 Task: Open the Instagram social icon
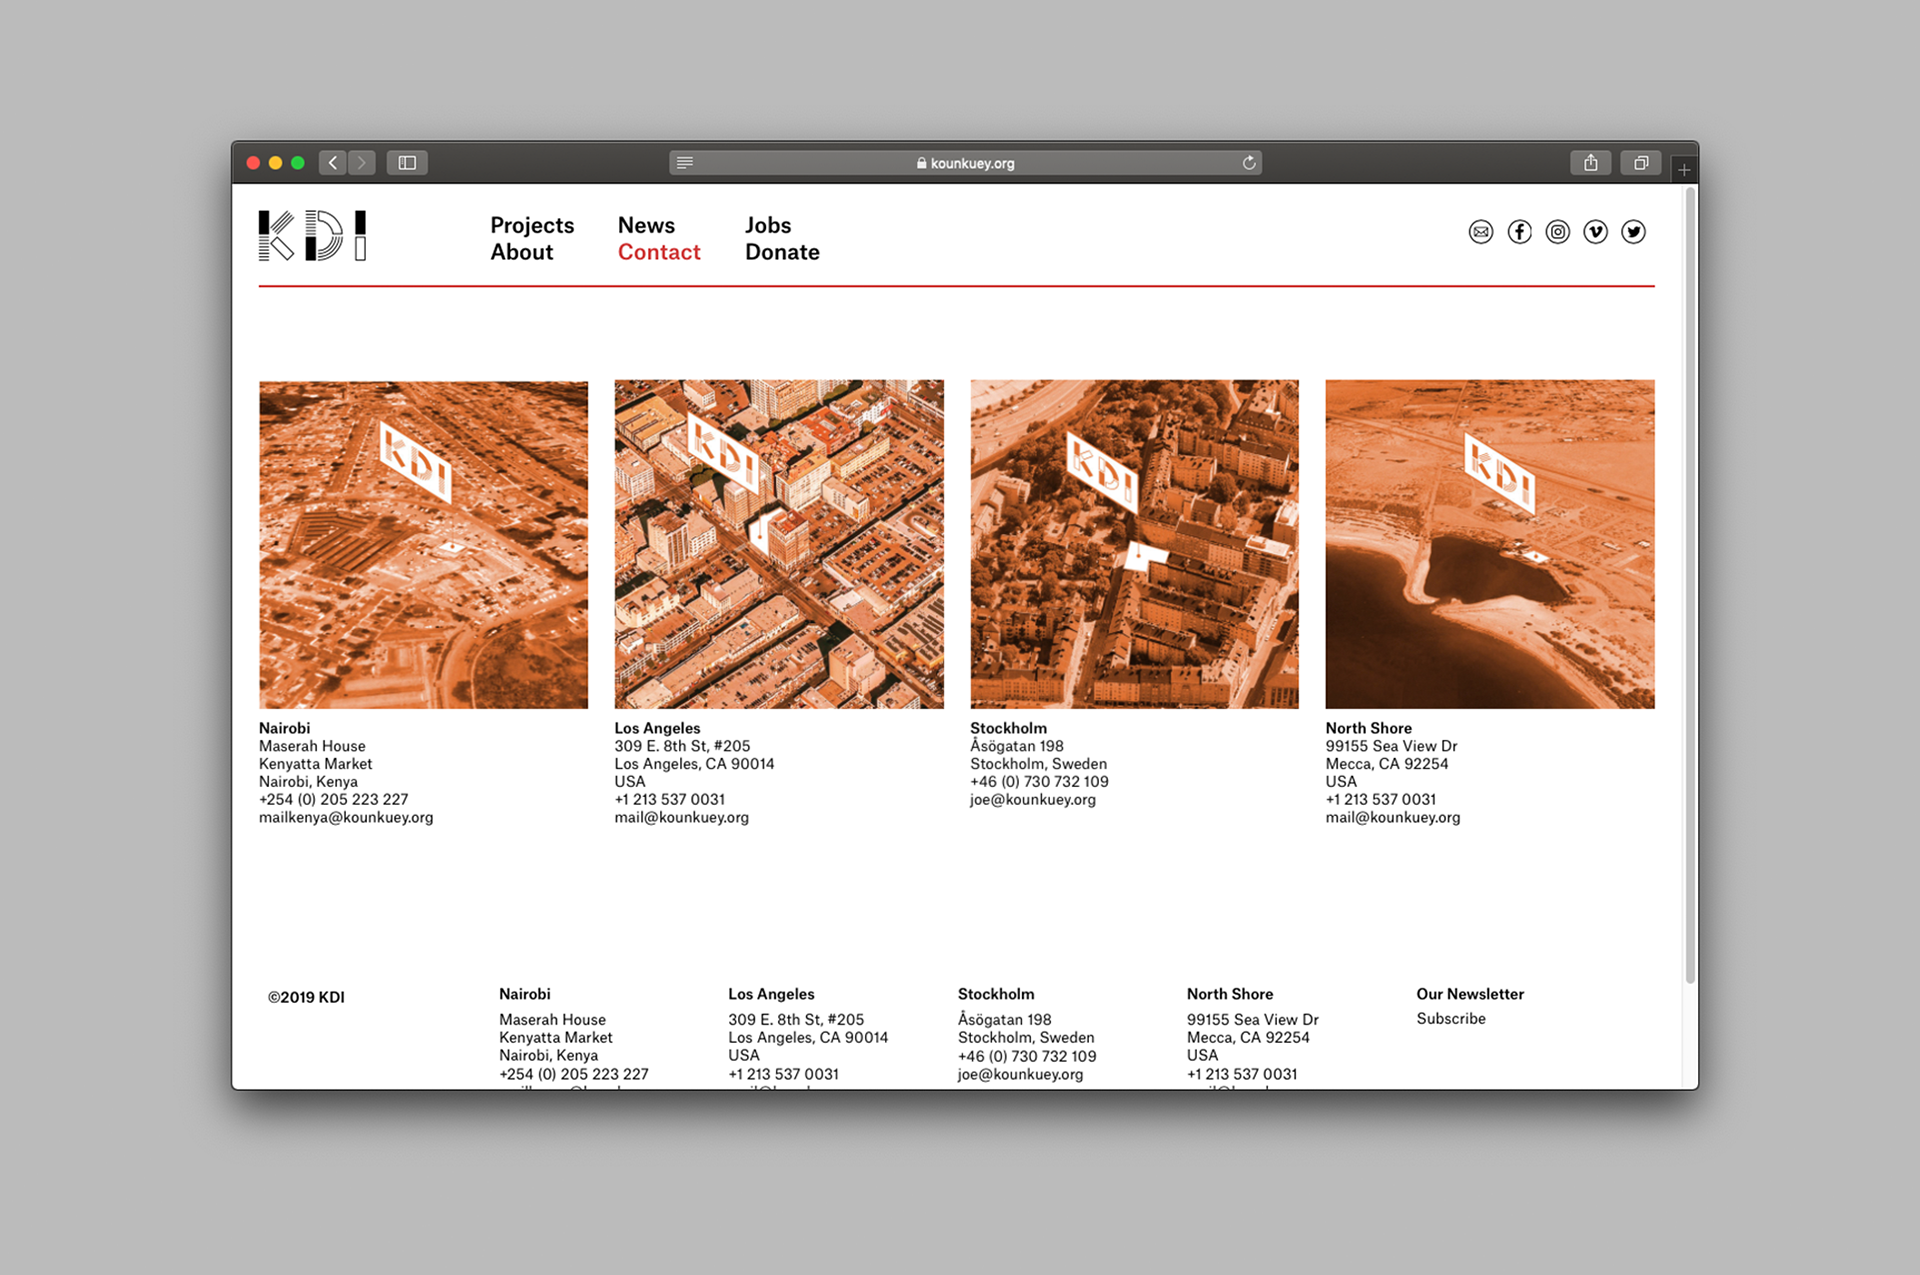[1557, 232]
